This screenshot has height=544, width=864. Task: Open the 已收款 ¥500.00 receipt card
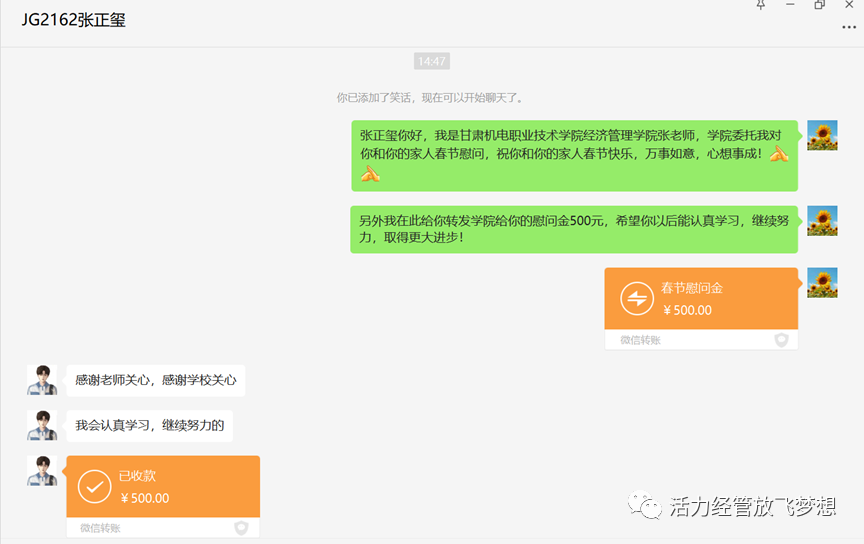[x=163, y=487]
